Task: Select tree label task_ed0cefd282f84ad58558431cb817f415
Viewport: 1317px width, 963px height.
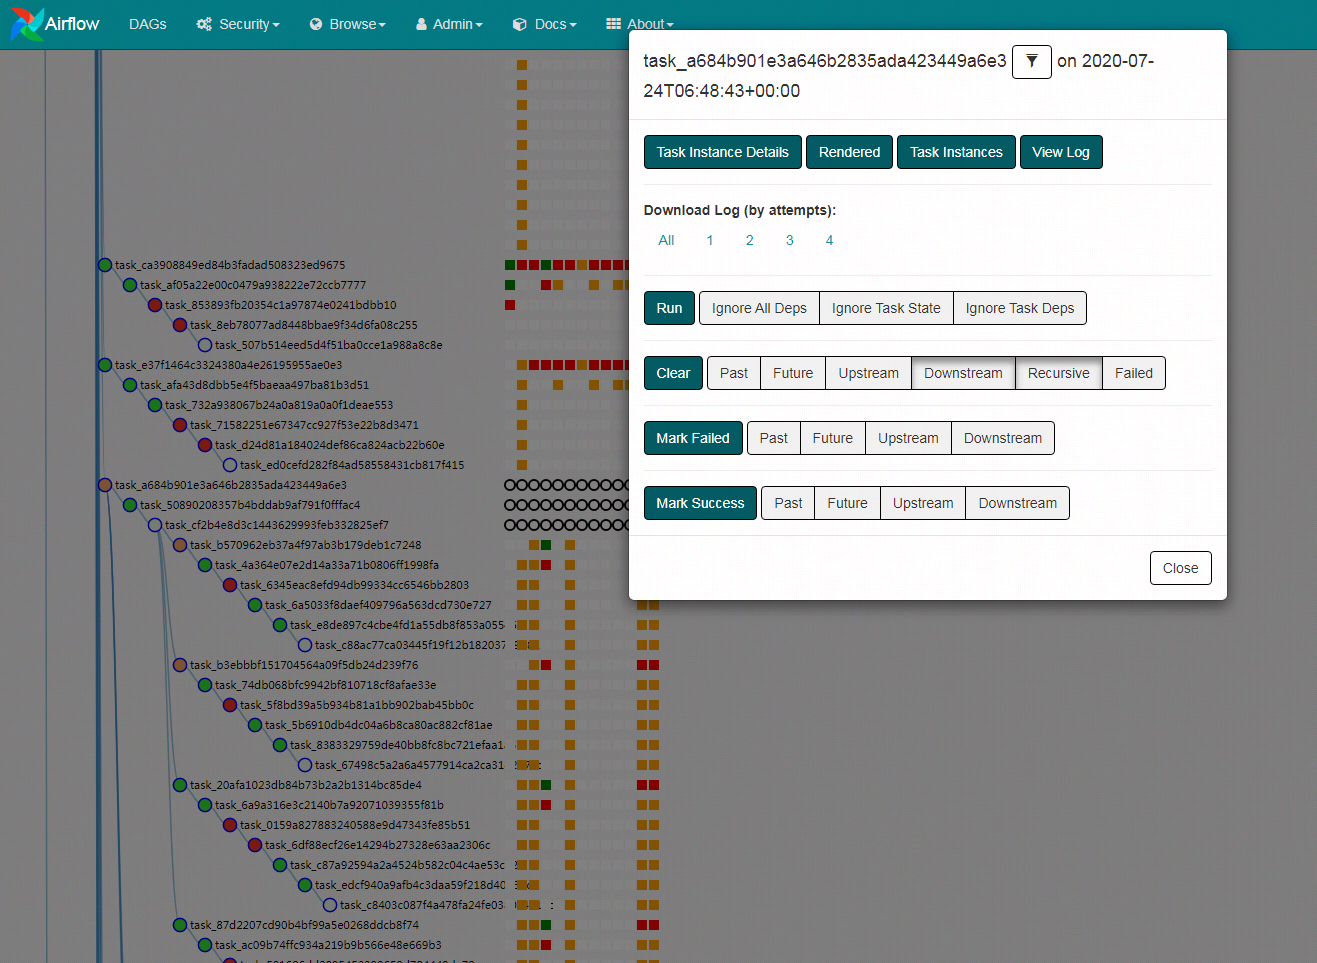Action: [352, 465]
